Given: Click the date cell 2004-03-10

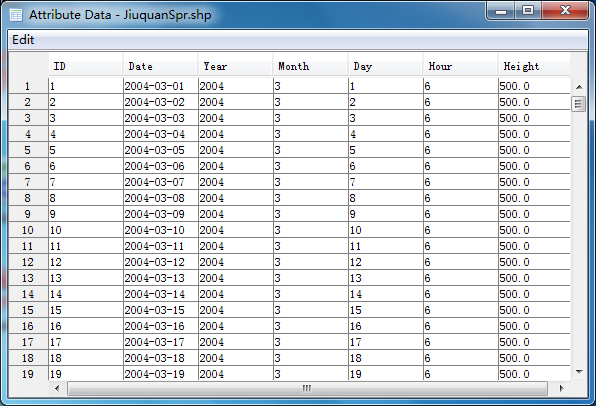Looking at the screenshot, I should point(161,230).
